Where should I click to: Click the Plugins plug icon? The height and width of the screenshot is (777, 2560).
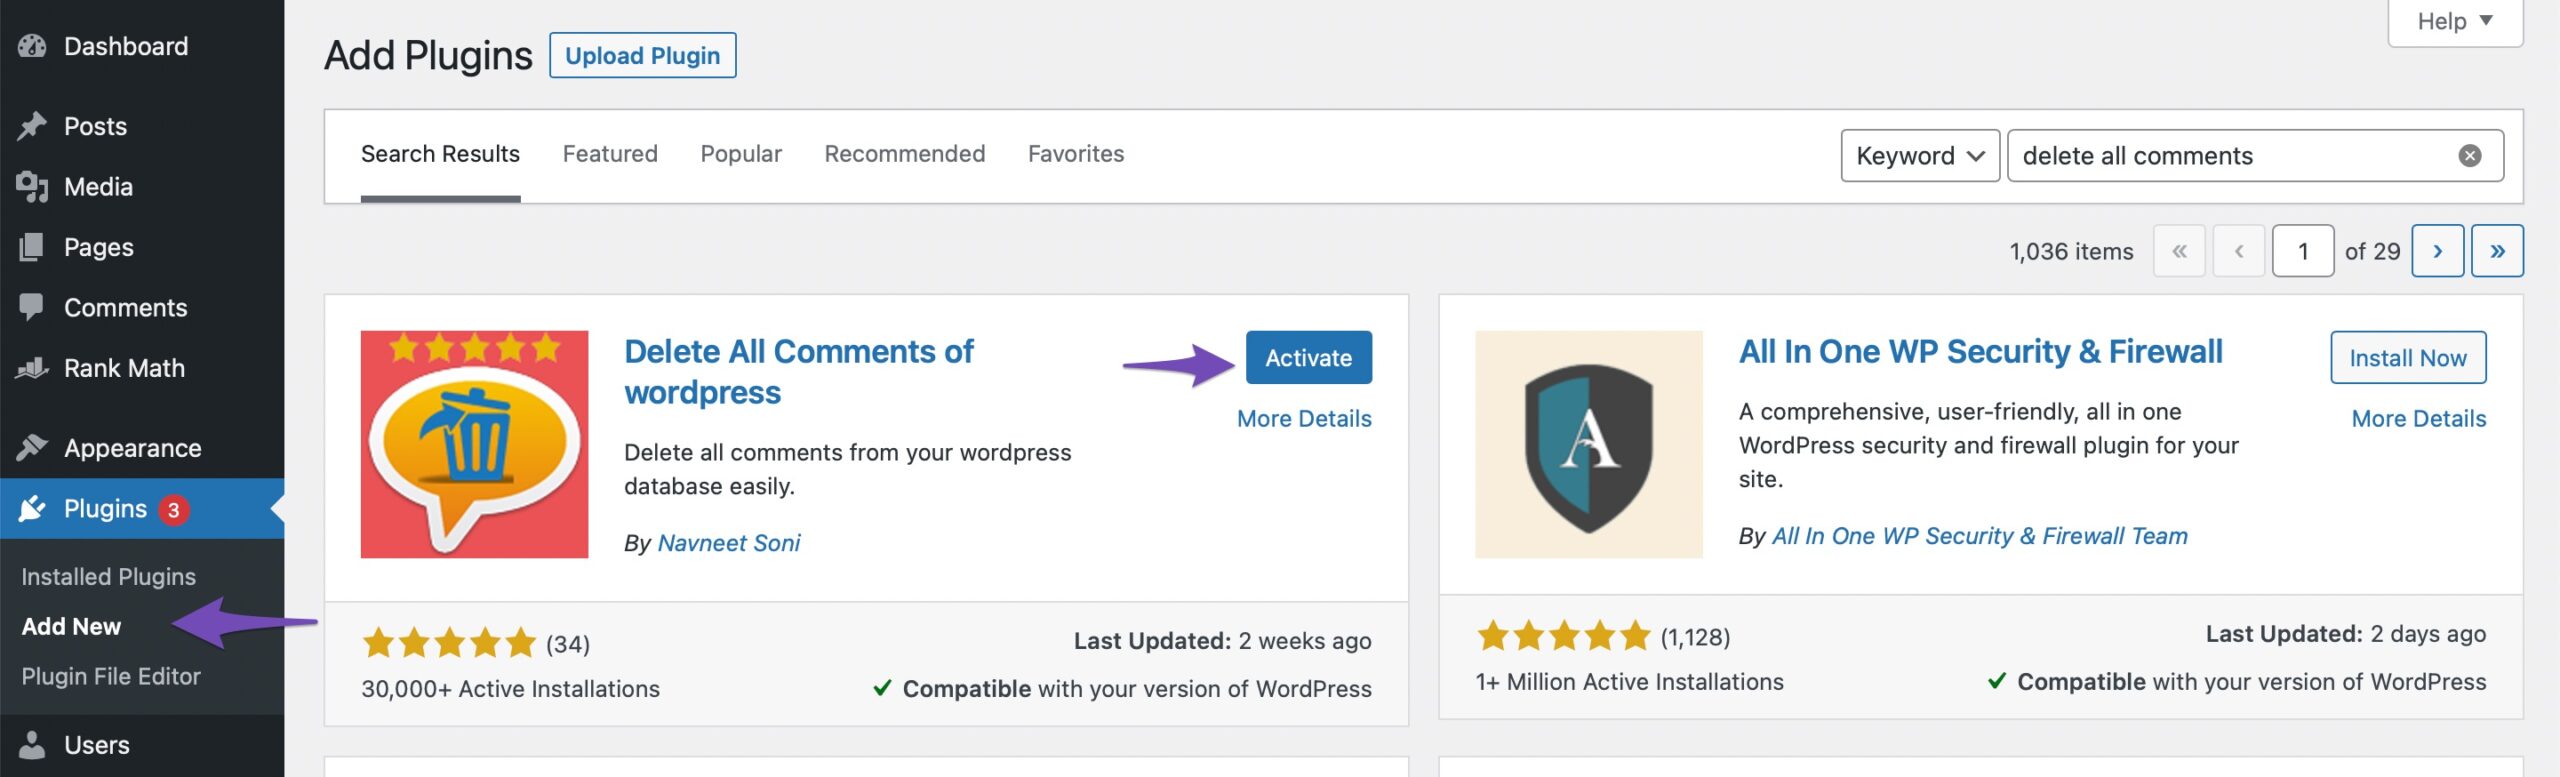point(32,509)
